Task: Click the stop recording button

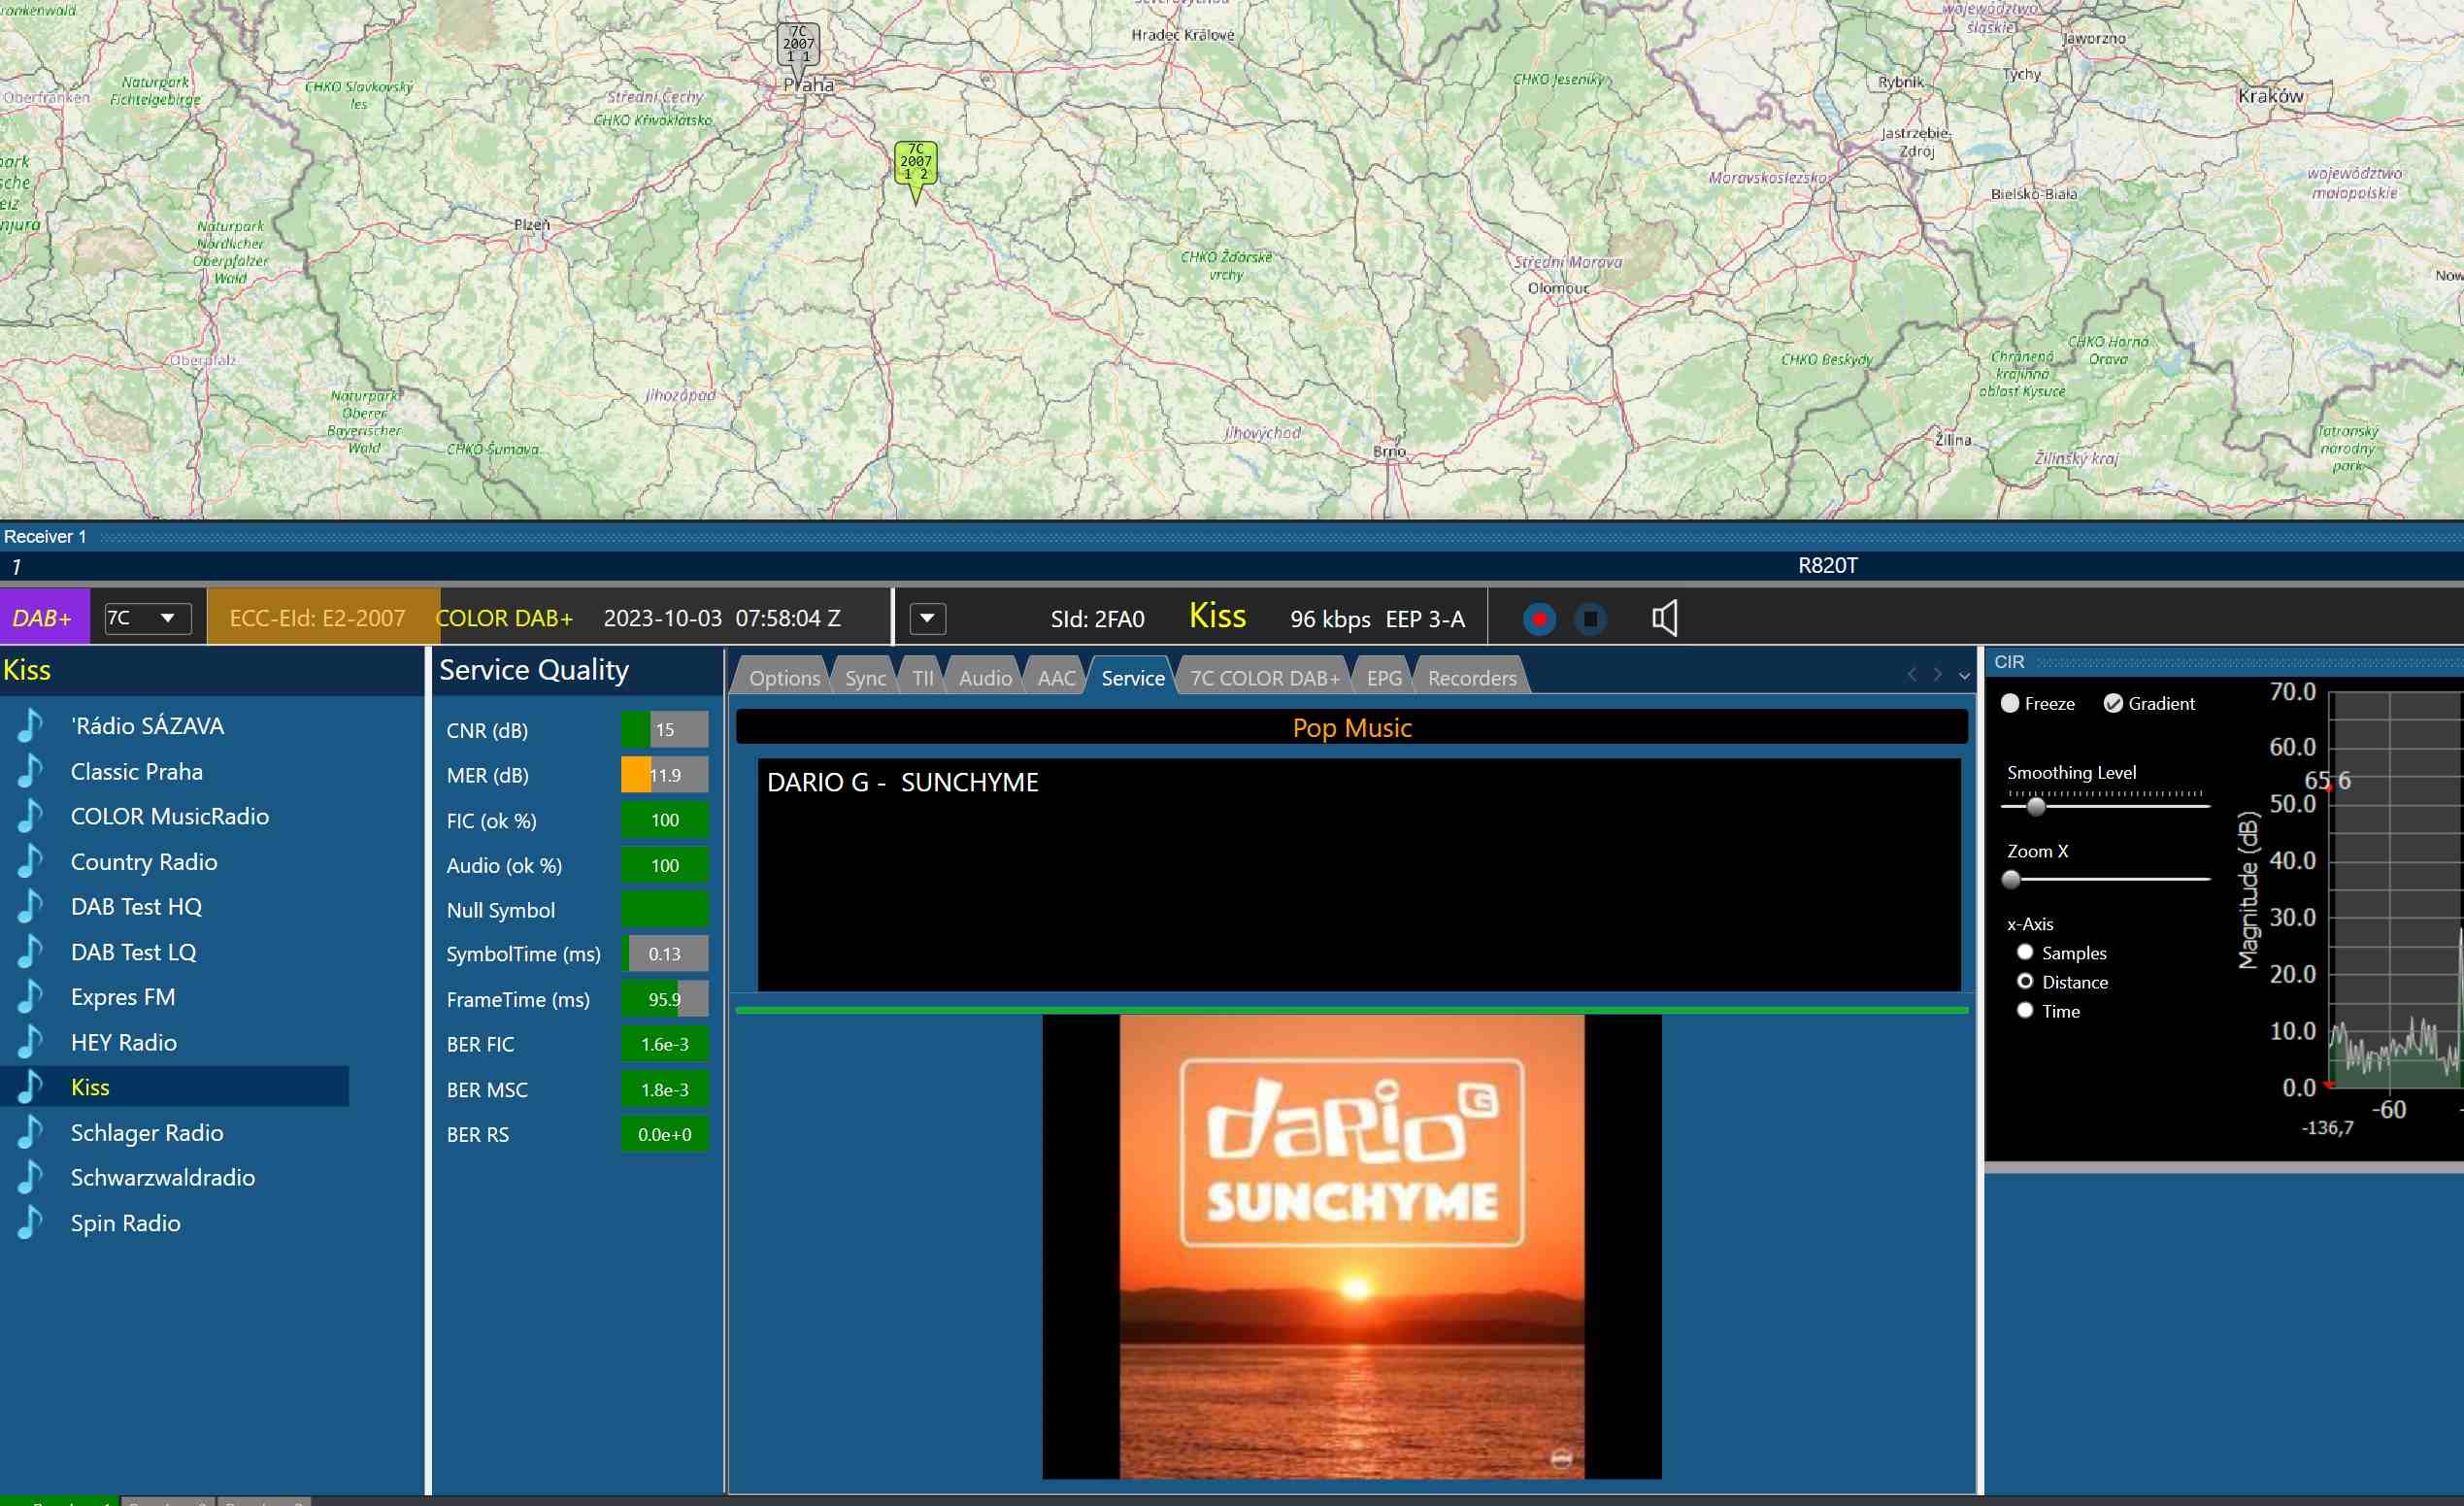Action: click(1590, 619)
